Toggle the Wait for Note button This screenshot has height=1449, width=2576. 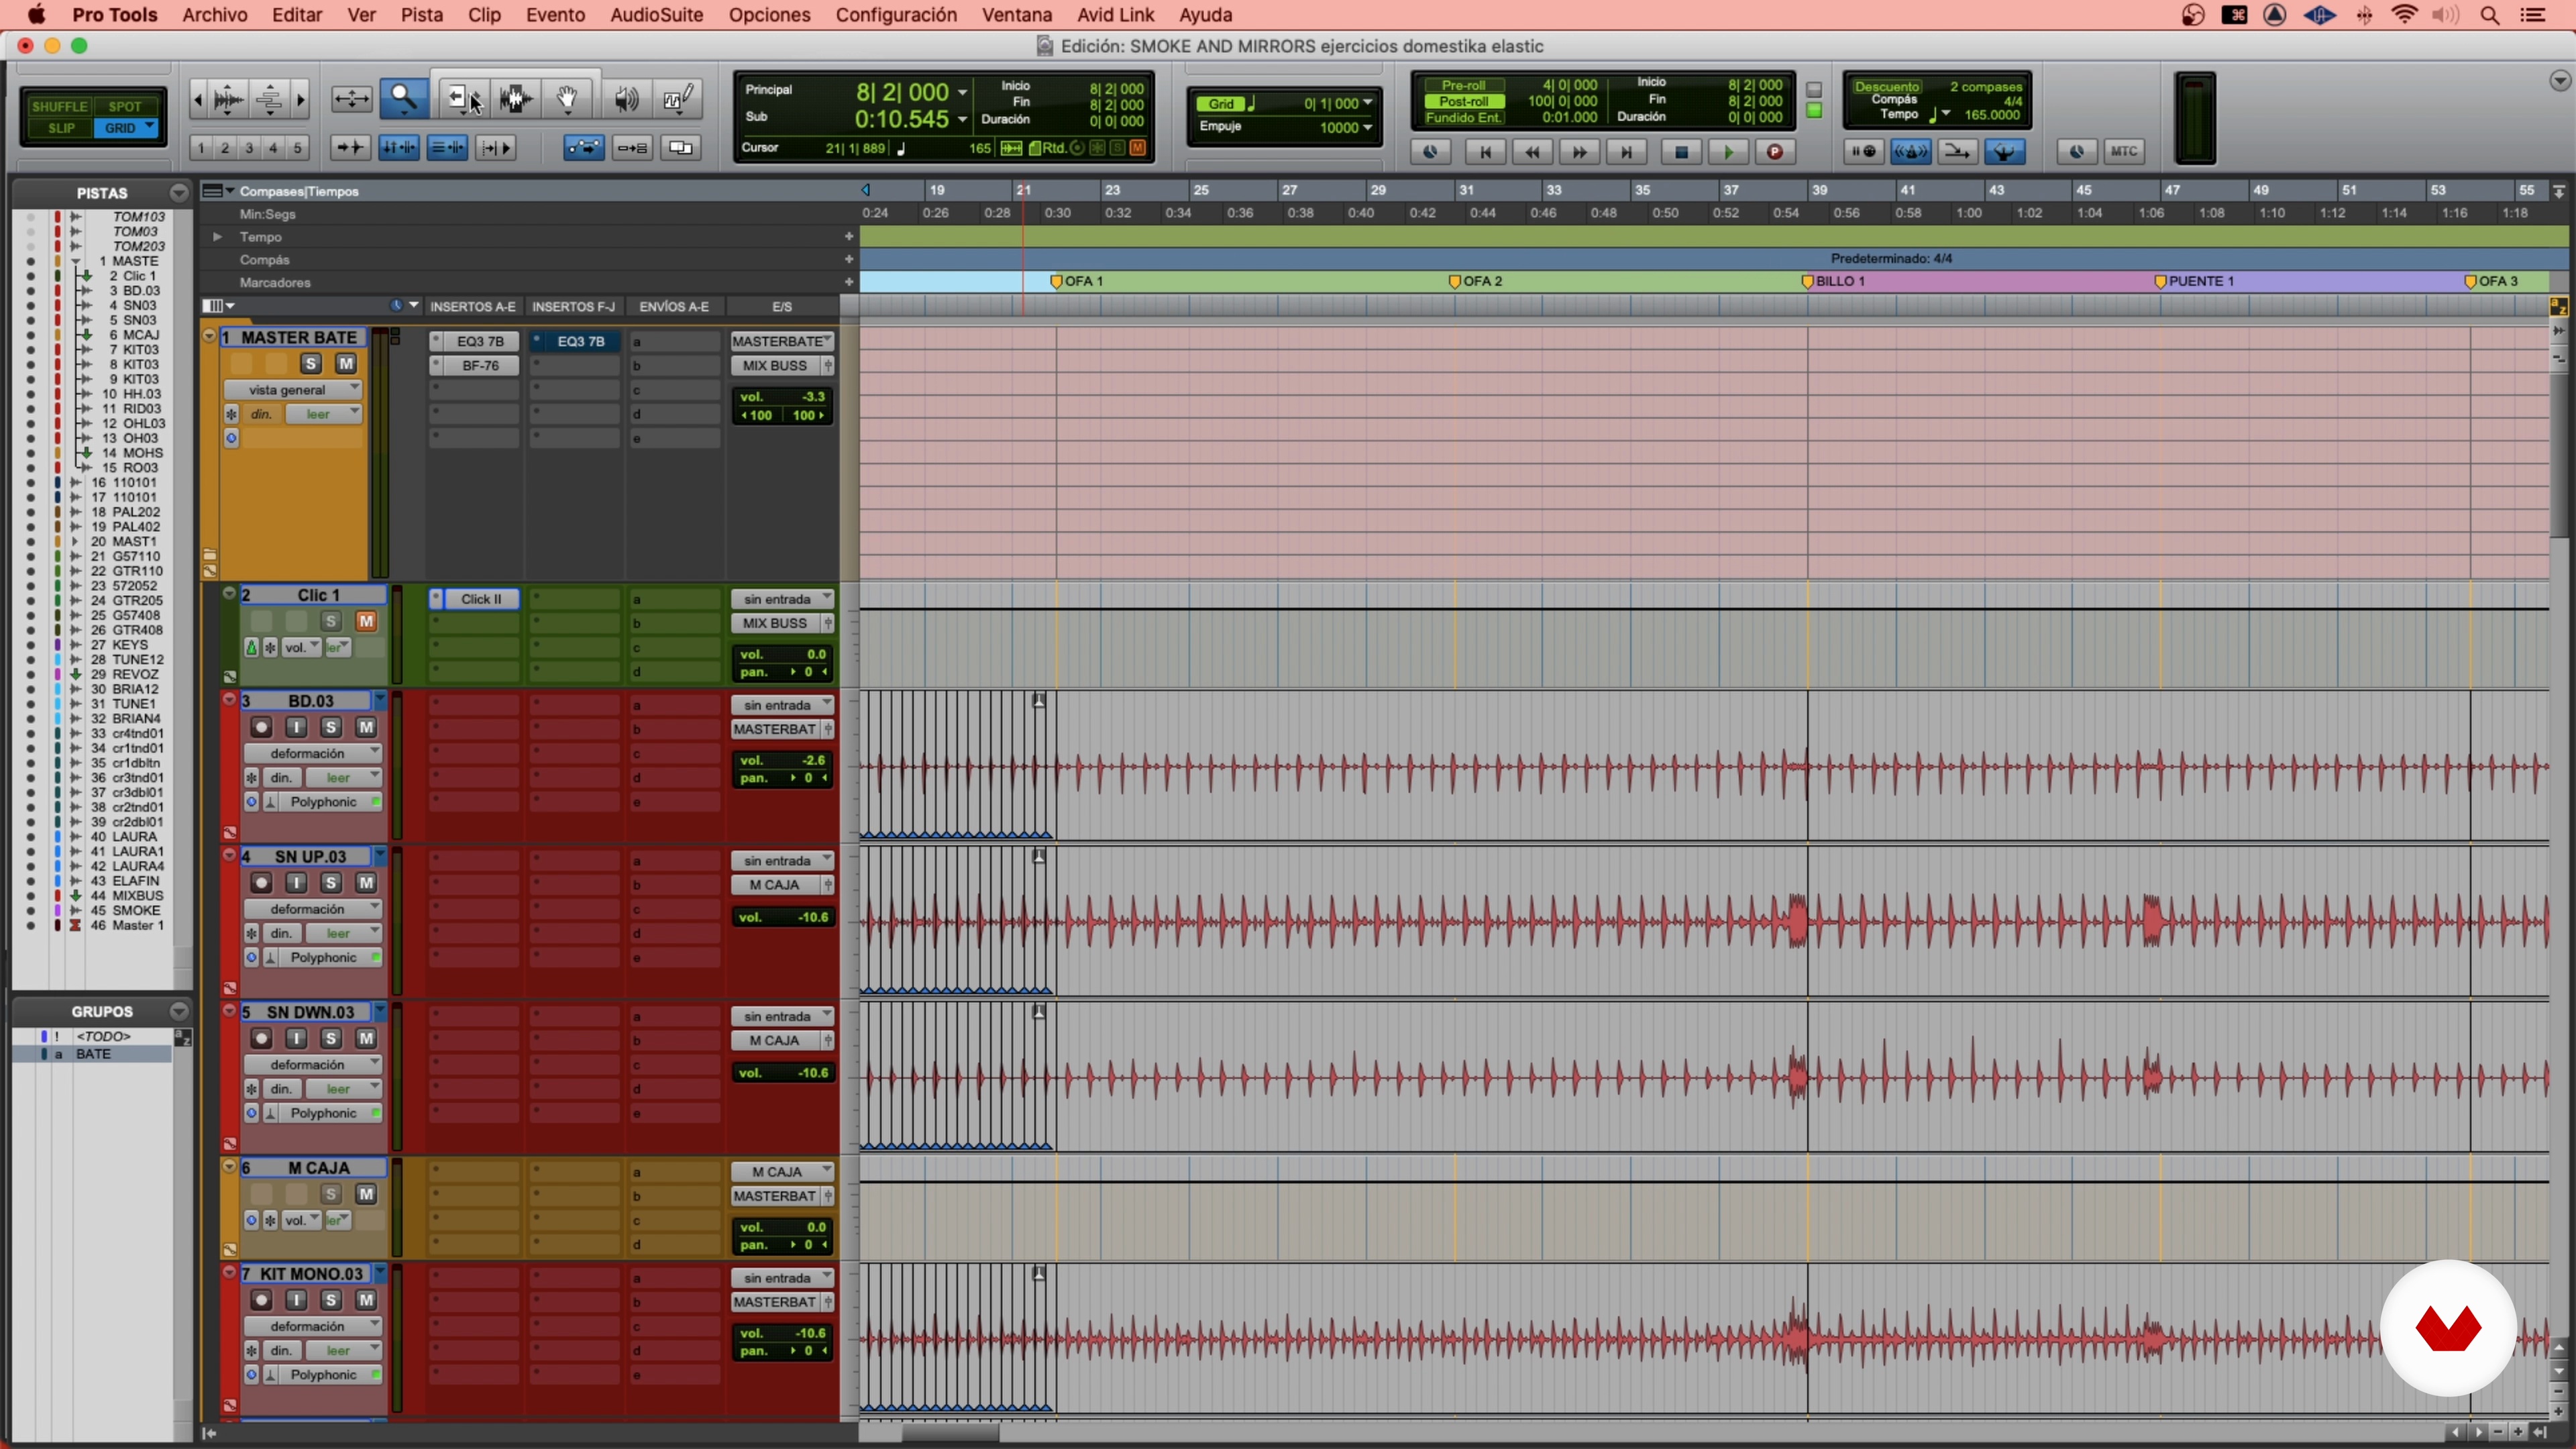tap(1863, 152)
